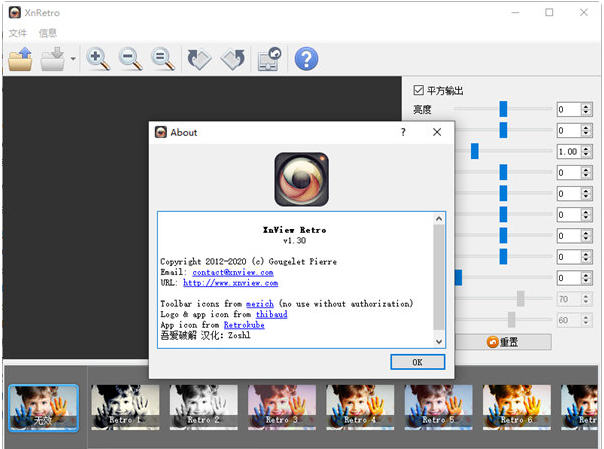Click the 亮度 value spinner arrows

(585, 109)
